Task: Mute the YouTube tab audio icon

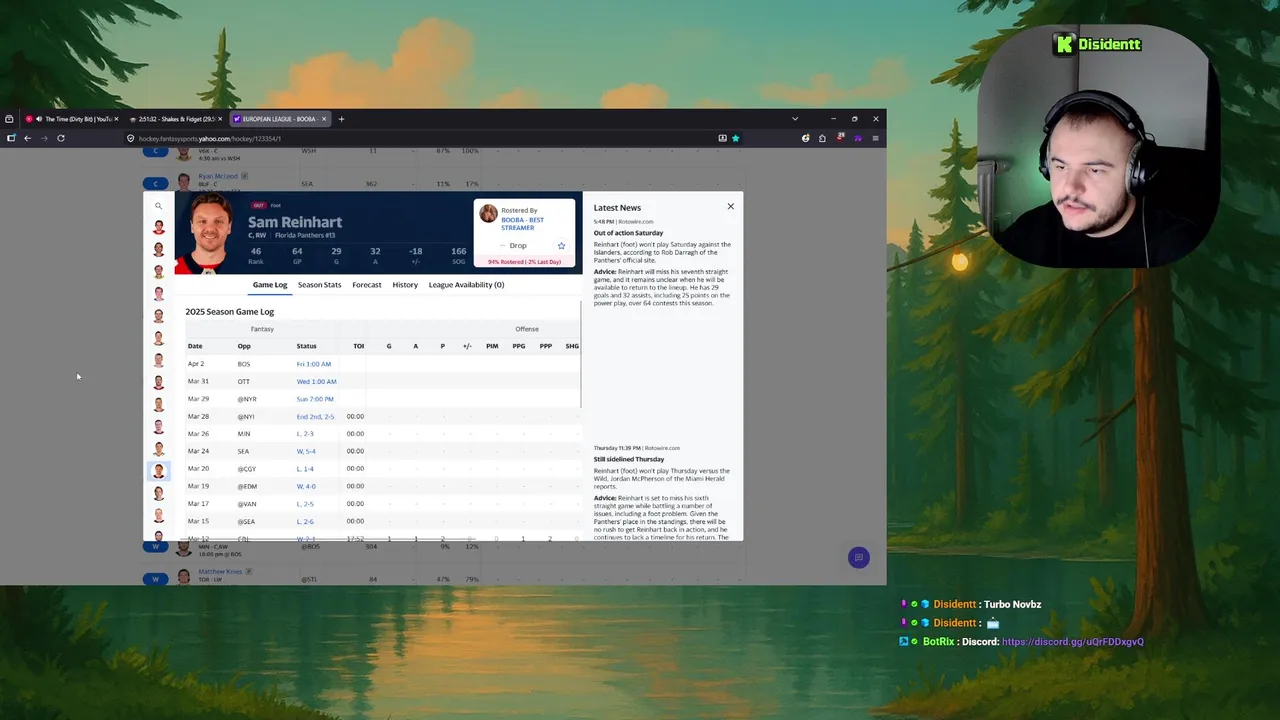Action: [x=39, y=119]
